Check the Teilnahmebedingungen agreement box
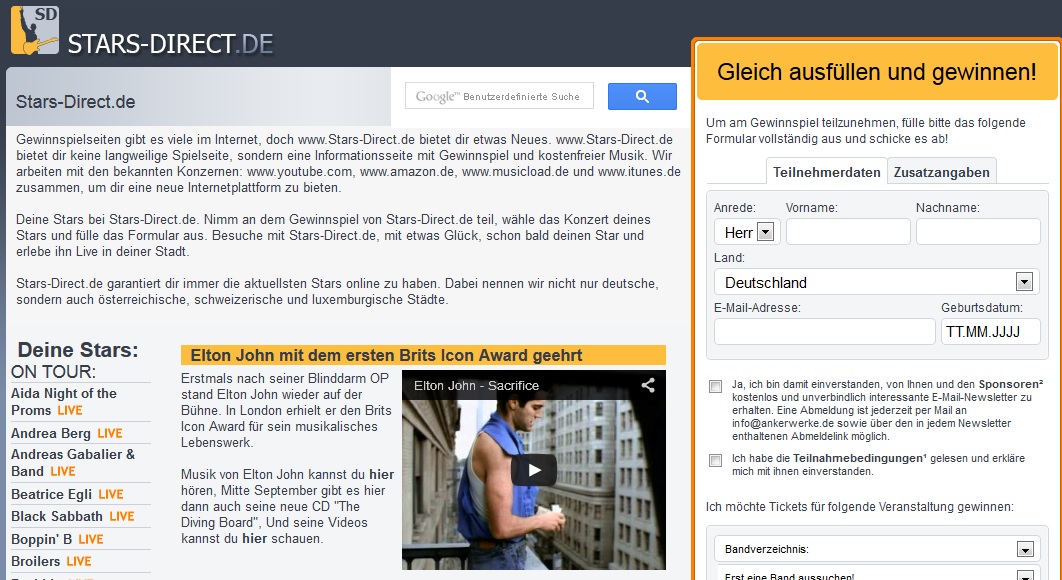This screenshot has height=580, width=1062. point(715,460)
